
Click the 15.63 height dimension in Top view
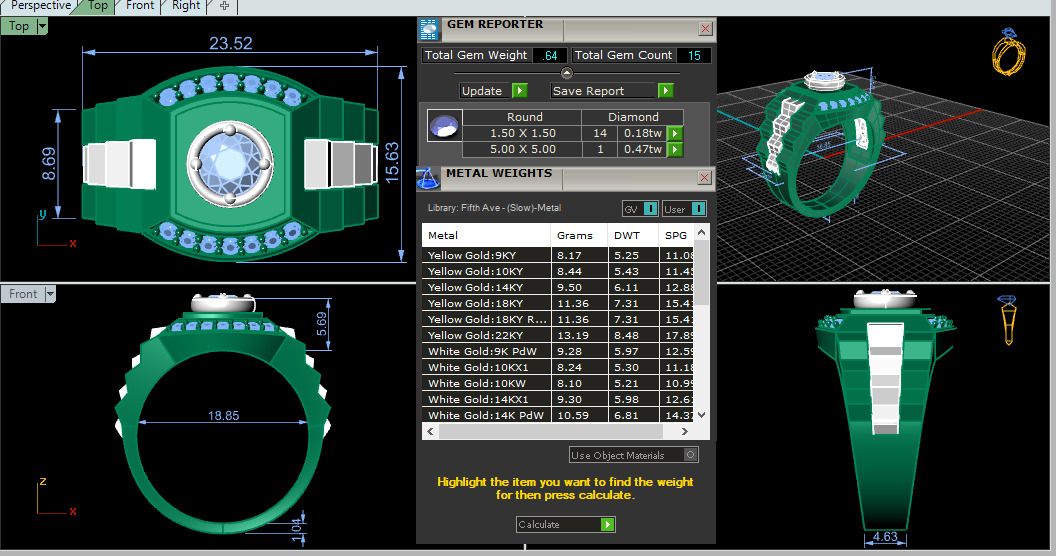[392, 163]
